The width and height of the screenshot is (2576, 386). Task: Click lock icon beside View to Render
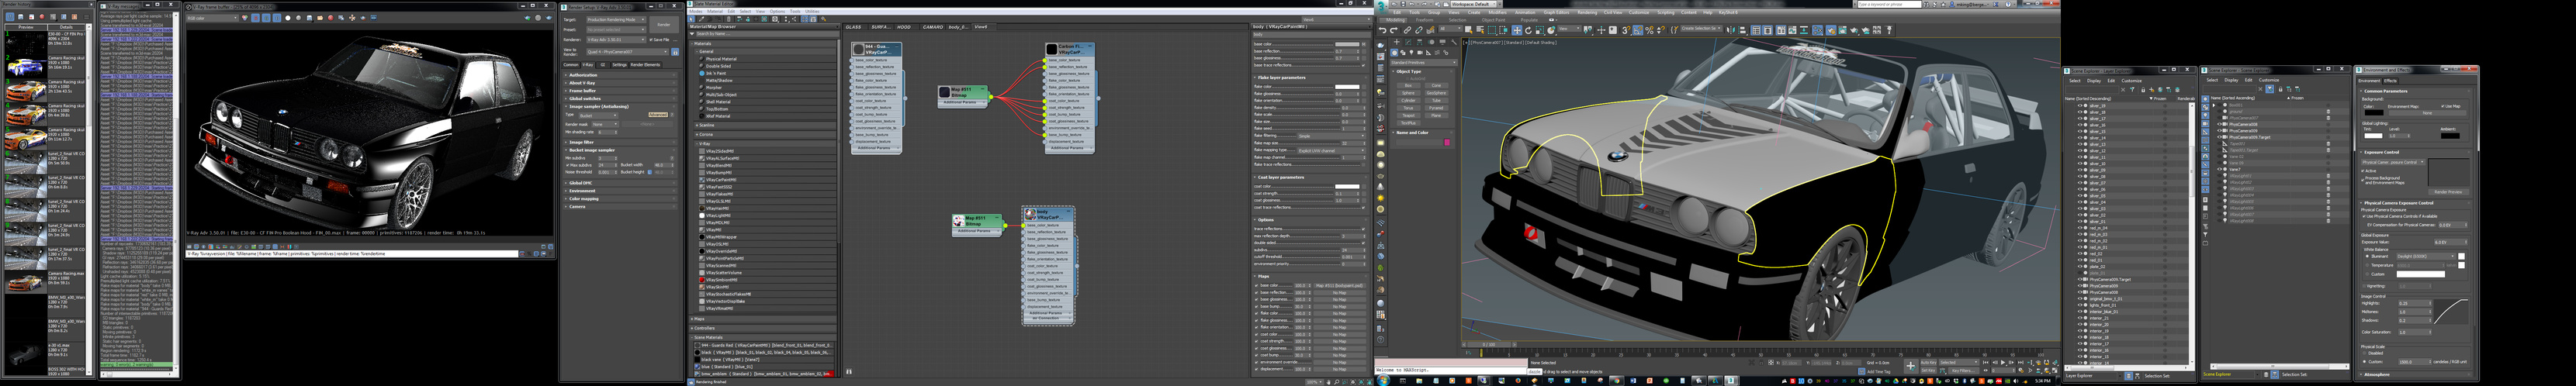pyautogui.click(x=675, y=52)
